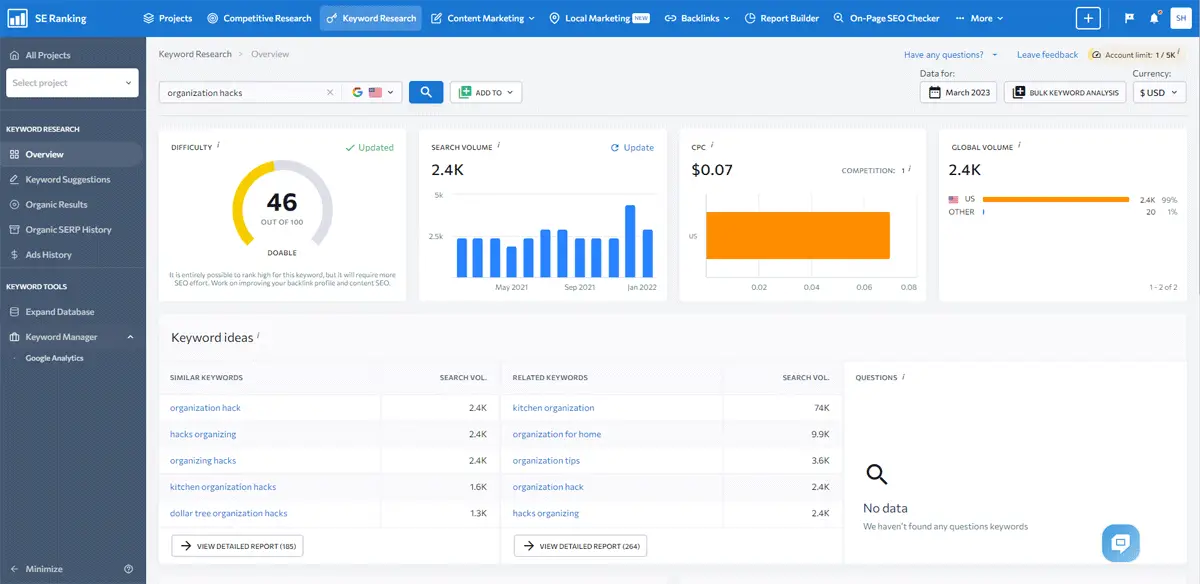This screenshot has width=1200, height=584.
Task: Open the March 2023 date picker
Action: coord(958,93)
